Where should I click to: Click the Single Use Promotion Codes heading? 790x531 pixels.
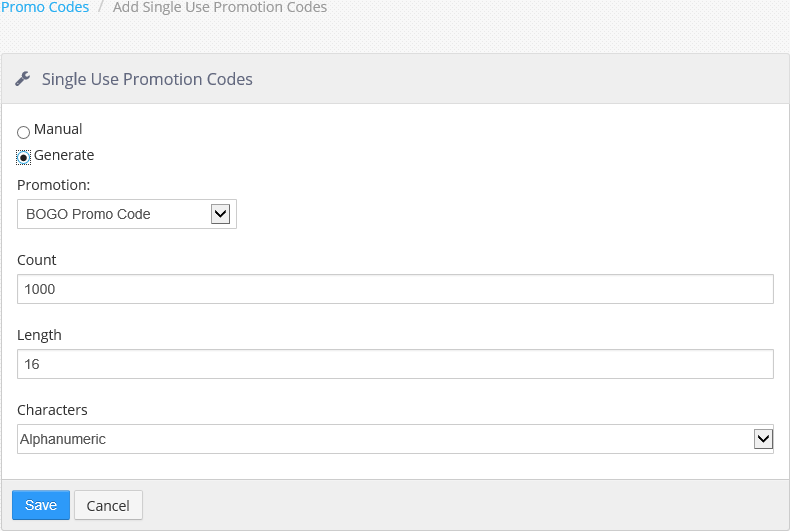point(147,79)
